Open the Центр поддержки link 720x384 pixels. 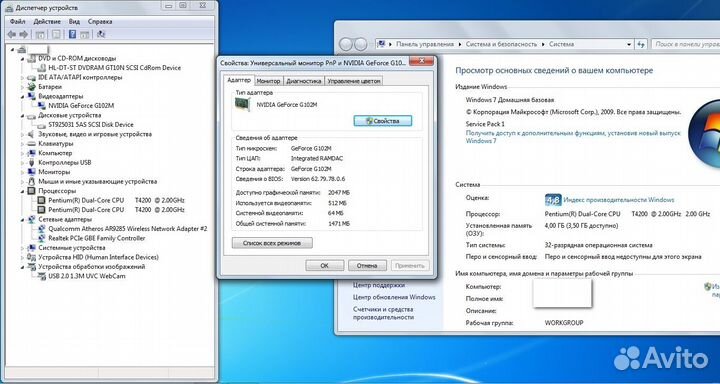[379, 285]
